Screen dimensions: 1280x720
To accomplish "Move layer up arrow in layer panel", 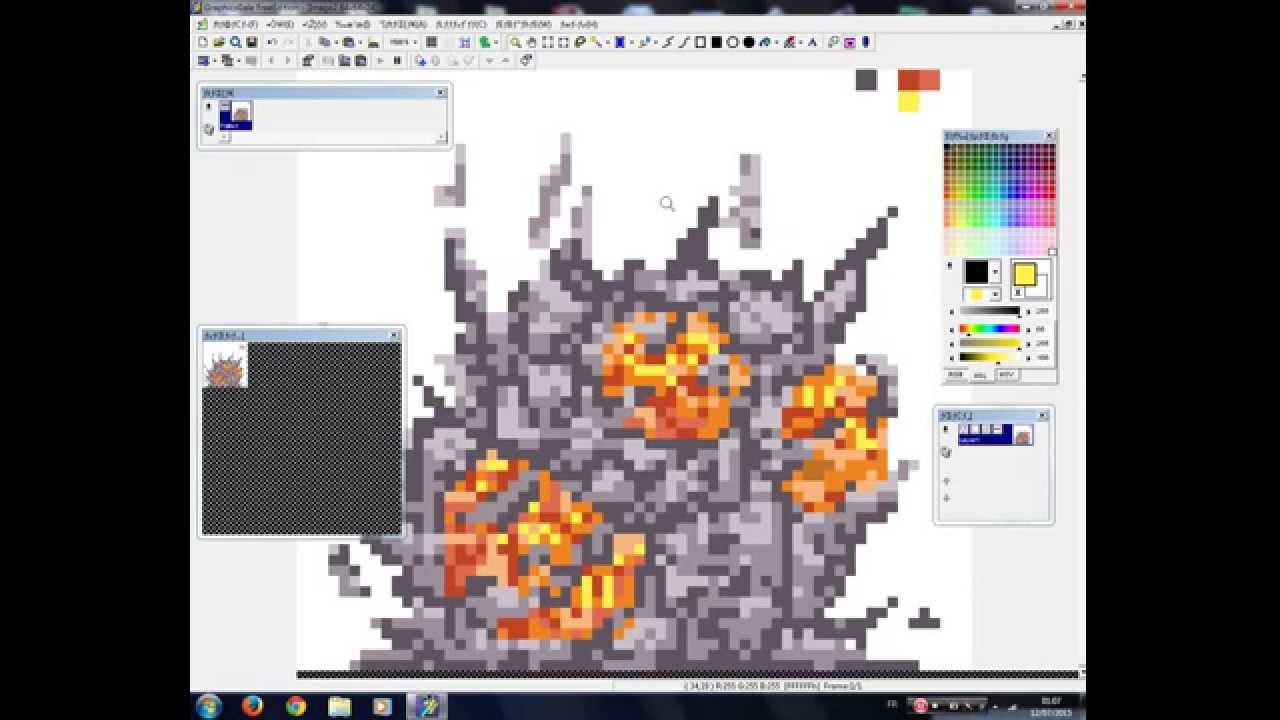I will [x=946, y=481].
